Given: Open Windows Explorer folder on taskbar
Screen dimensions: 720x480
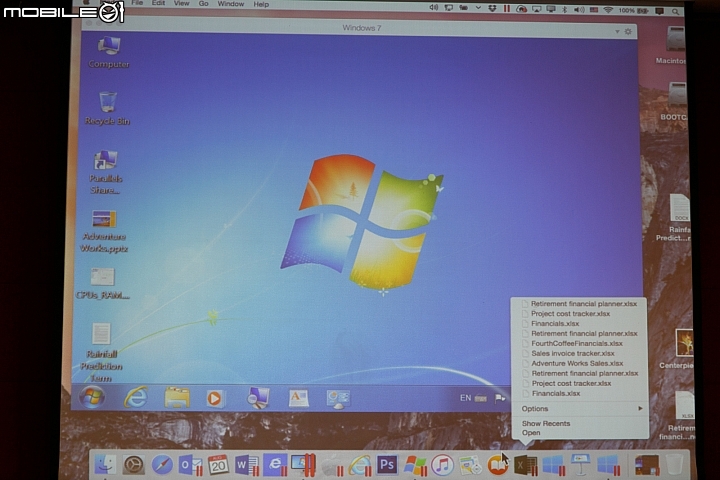Looking at the screenshot, I should (177, 398).
